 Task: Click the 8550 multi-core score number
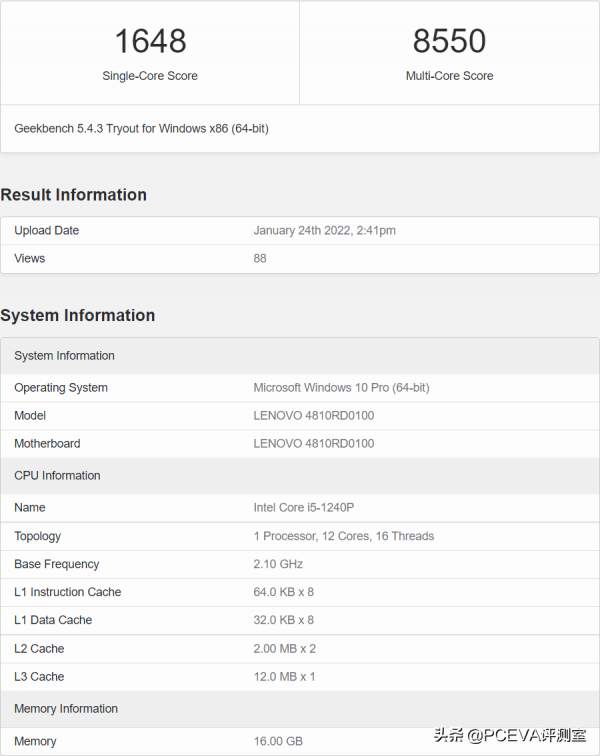pos(449,41)
